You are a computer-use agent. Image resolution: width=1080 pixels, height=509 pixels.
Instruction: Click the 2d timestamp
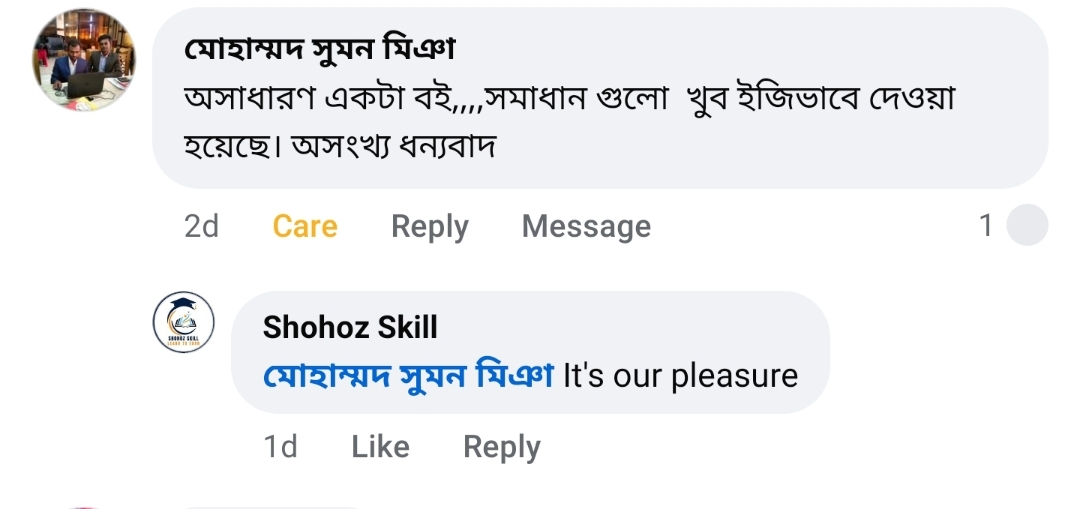tap(201, 227)
